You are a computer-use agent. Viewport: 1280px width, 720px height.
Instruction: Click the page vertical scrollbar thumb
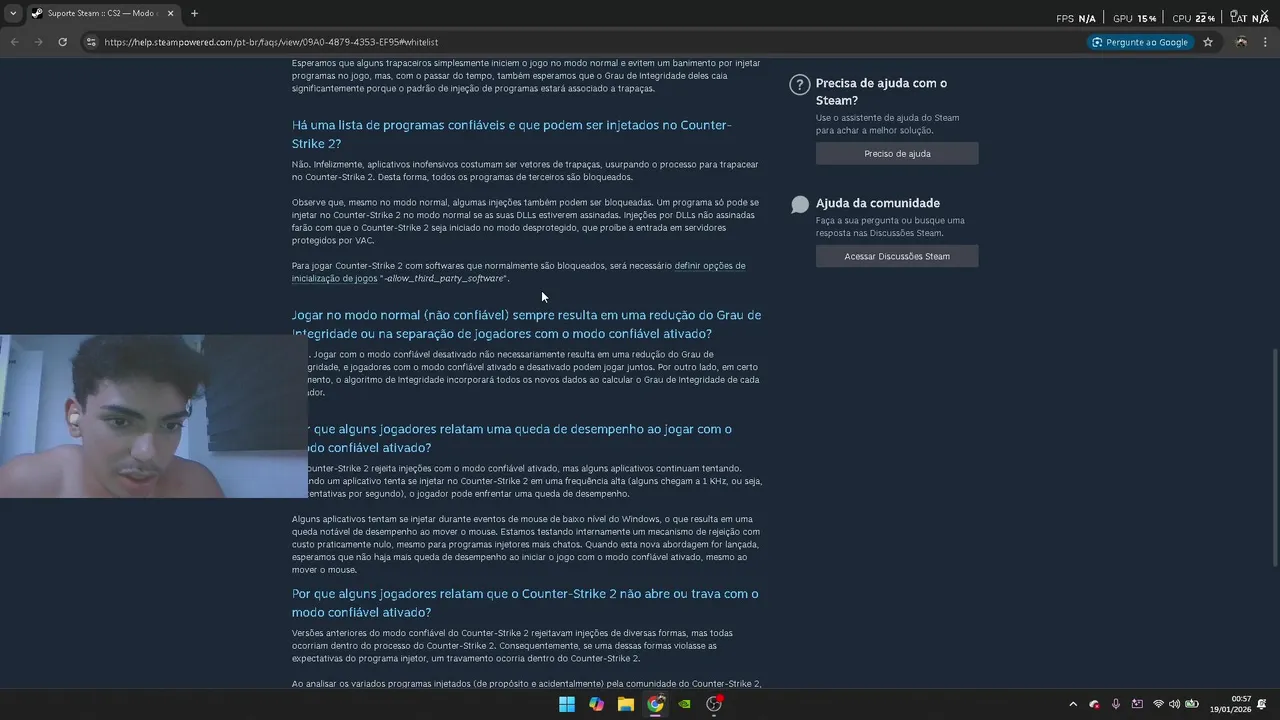1274,456
